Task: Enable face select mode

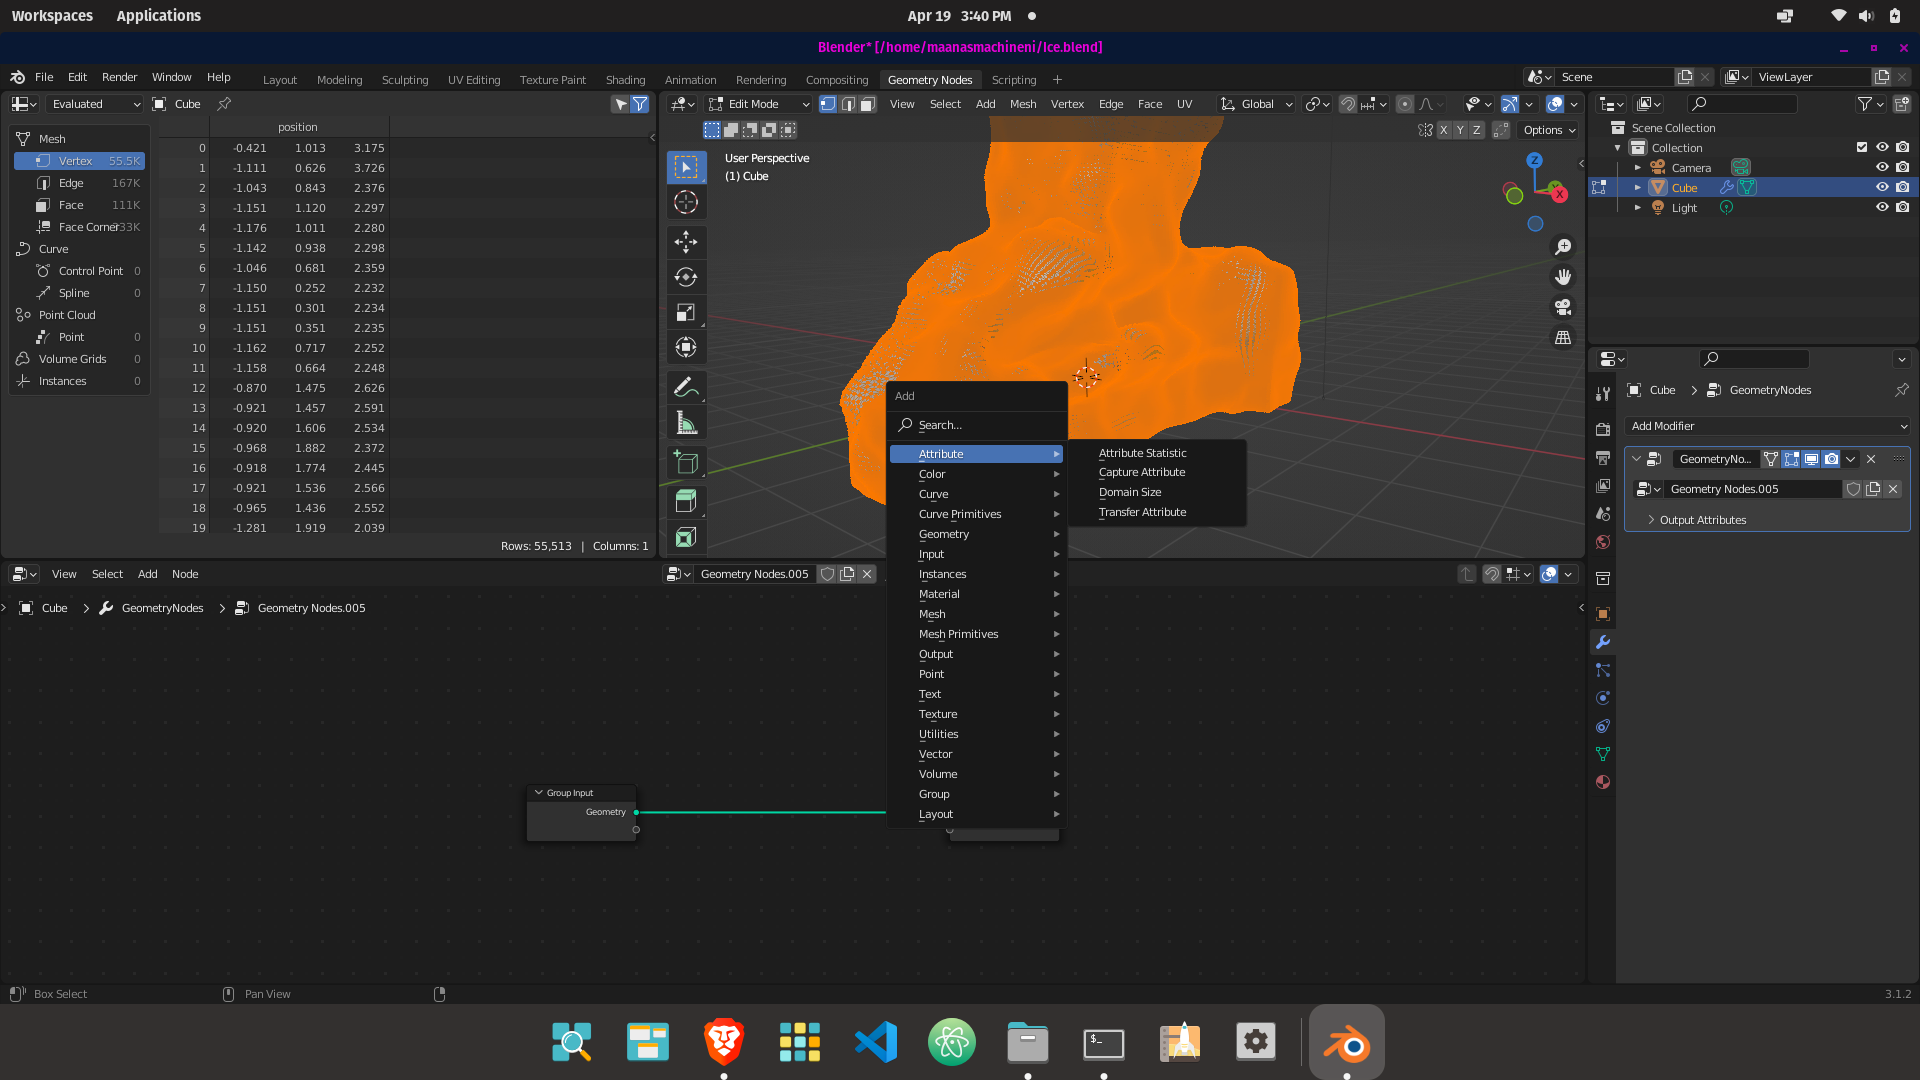Action: (x=868, y=104)
